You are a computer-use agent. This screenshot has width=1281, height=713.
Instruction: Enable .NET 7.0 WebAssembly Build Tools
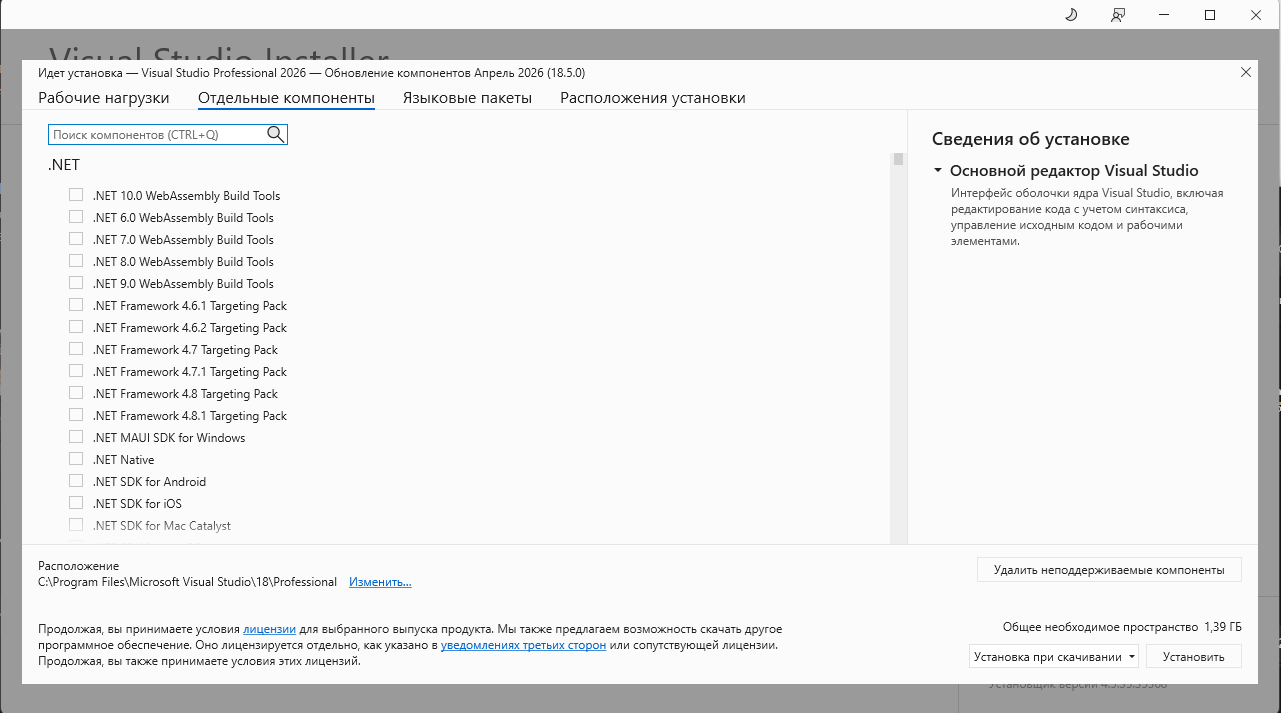tap(76, 239)
